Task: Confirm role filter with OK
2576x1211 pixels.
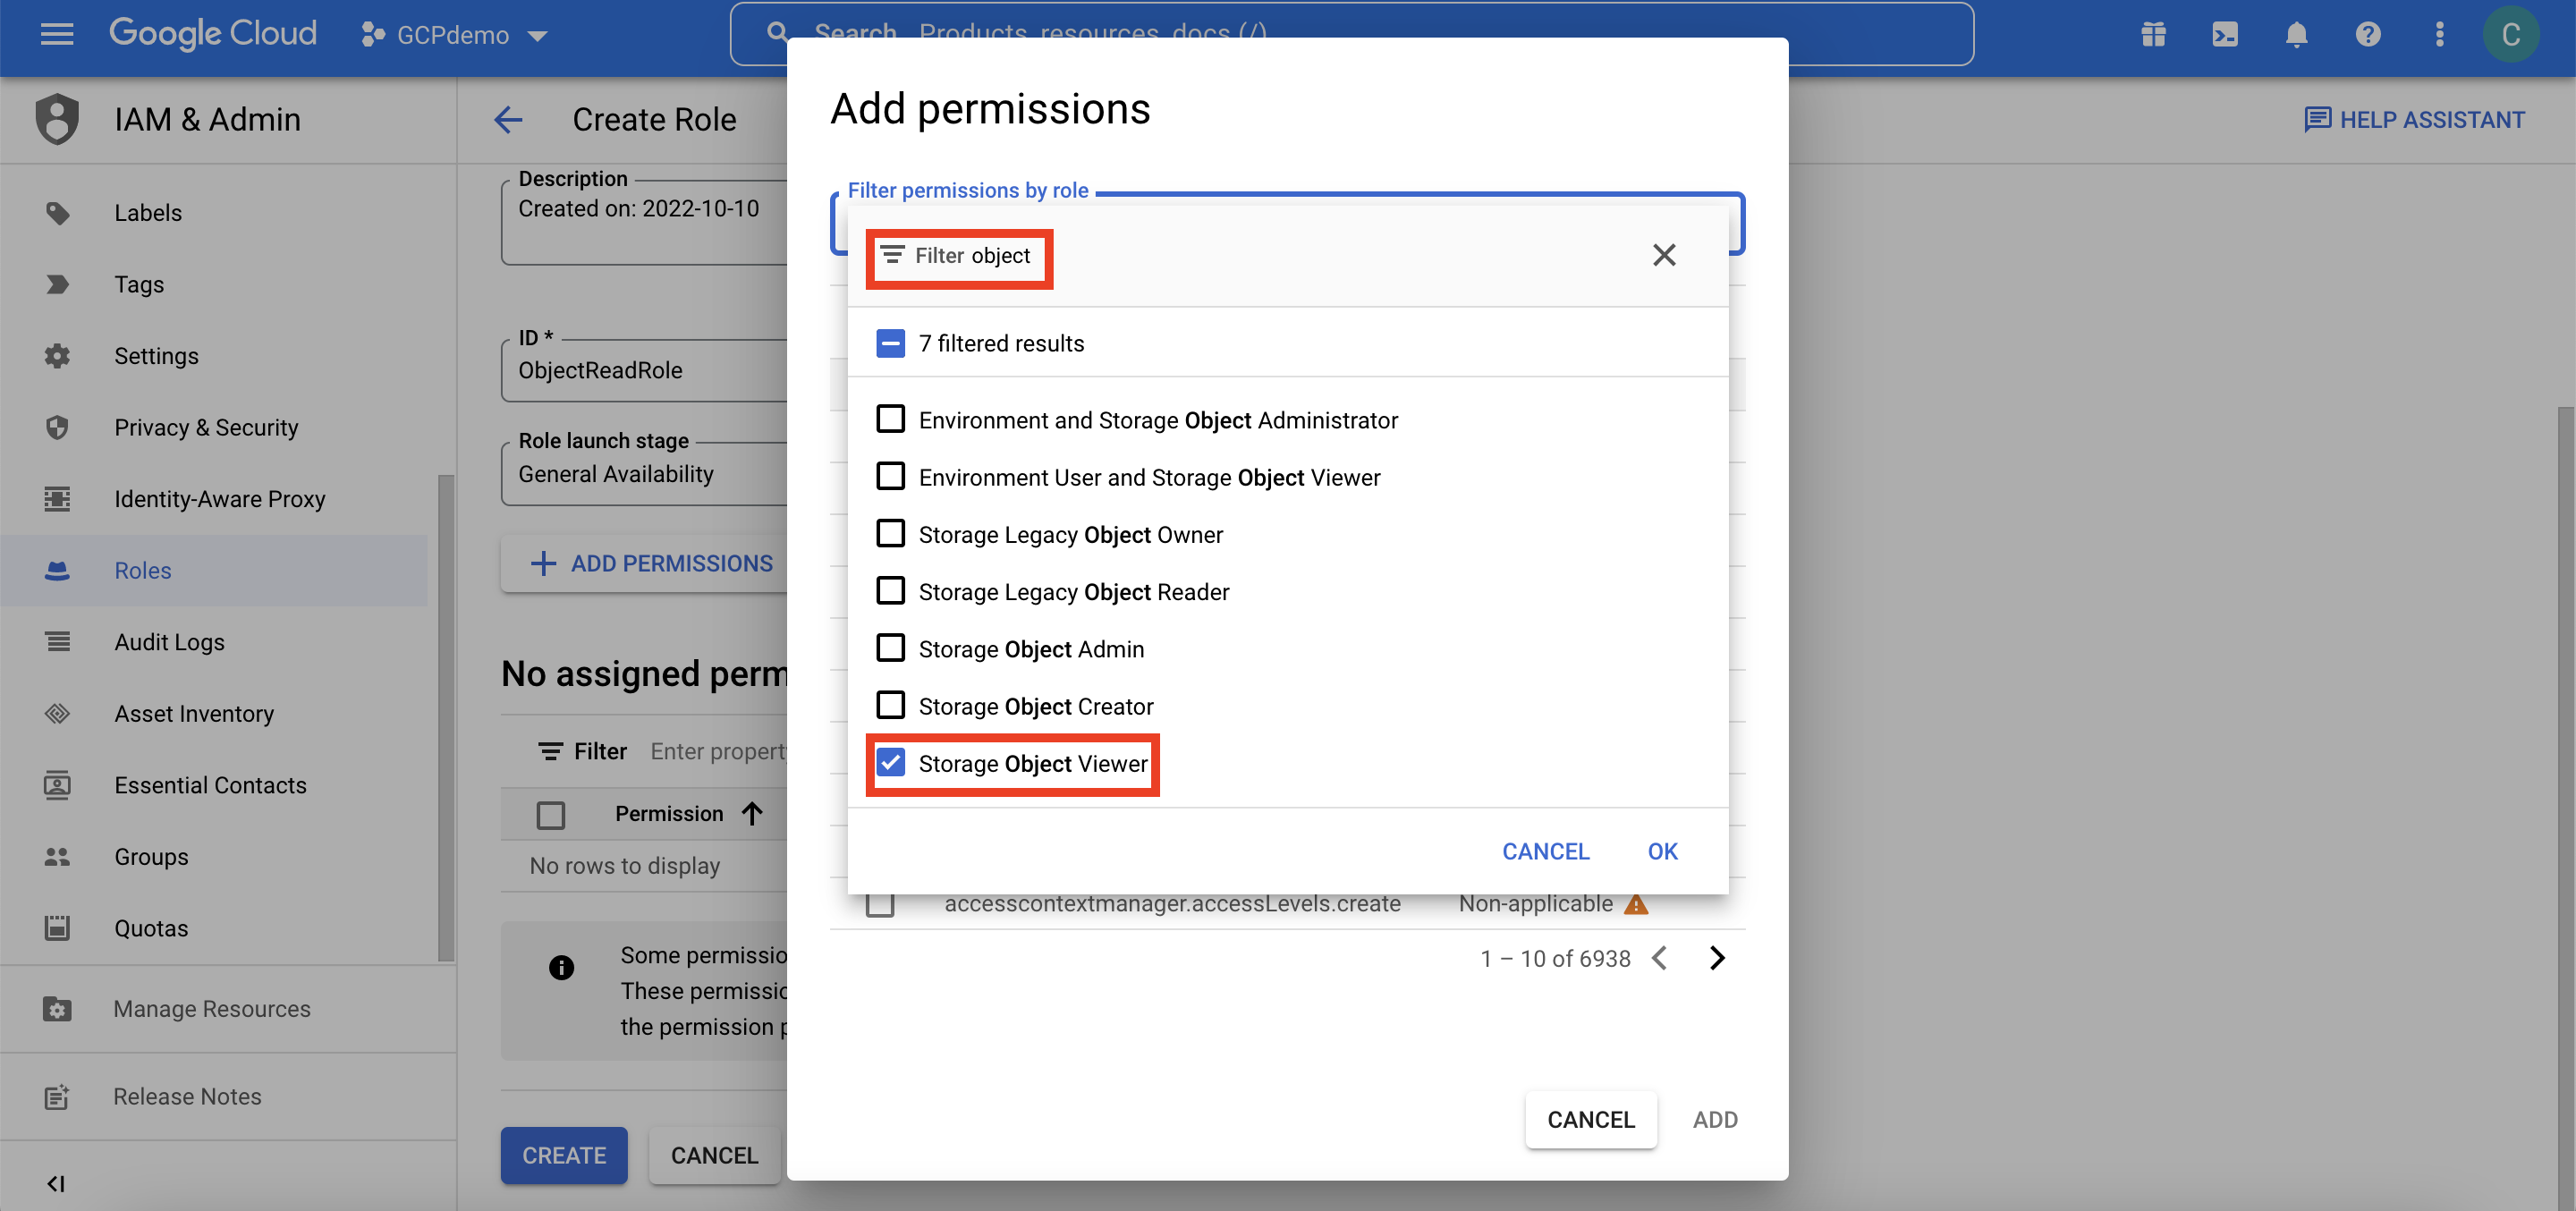Action: coord(1662,851)
